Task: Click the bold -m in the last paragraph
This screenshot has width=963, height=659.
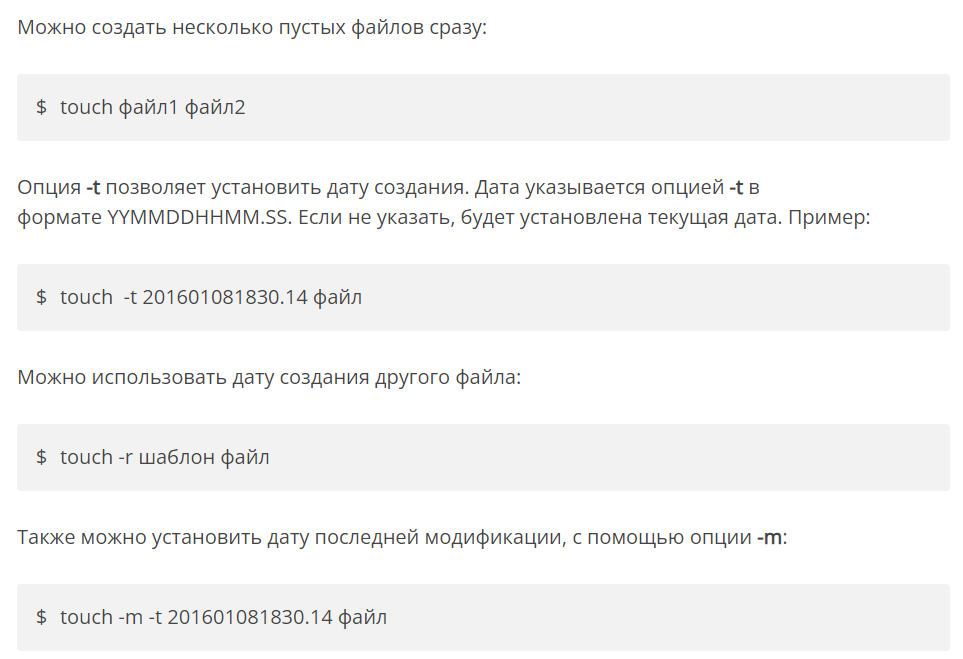Action: [x=770, y=537]
